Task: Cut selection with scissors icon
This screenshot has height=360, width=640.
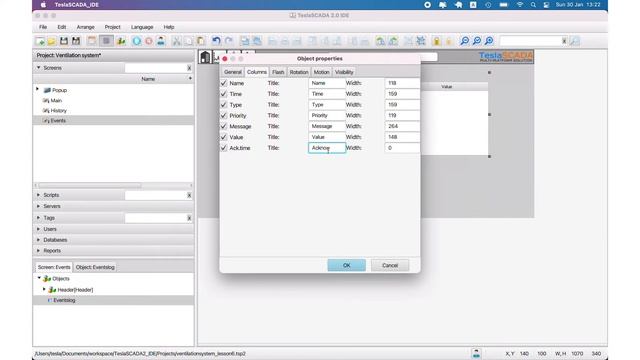Action: [176, 41]
